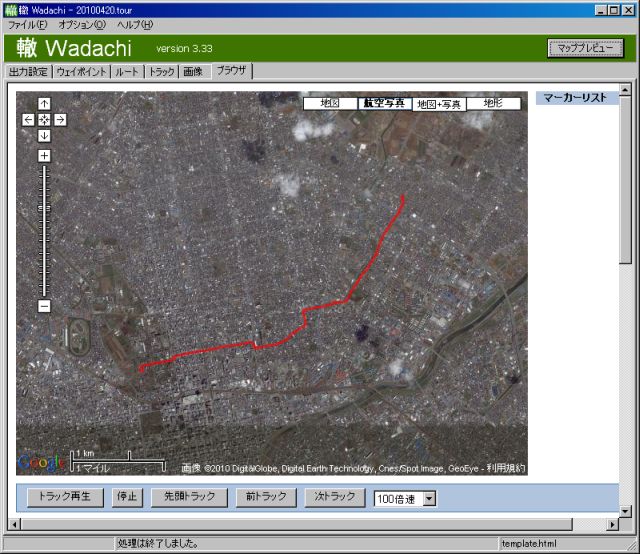This screenshot has height=554, width=640.
Task: Switch to the トラック tab
Action: [162, 72]
